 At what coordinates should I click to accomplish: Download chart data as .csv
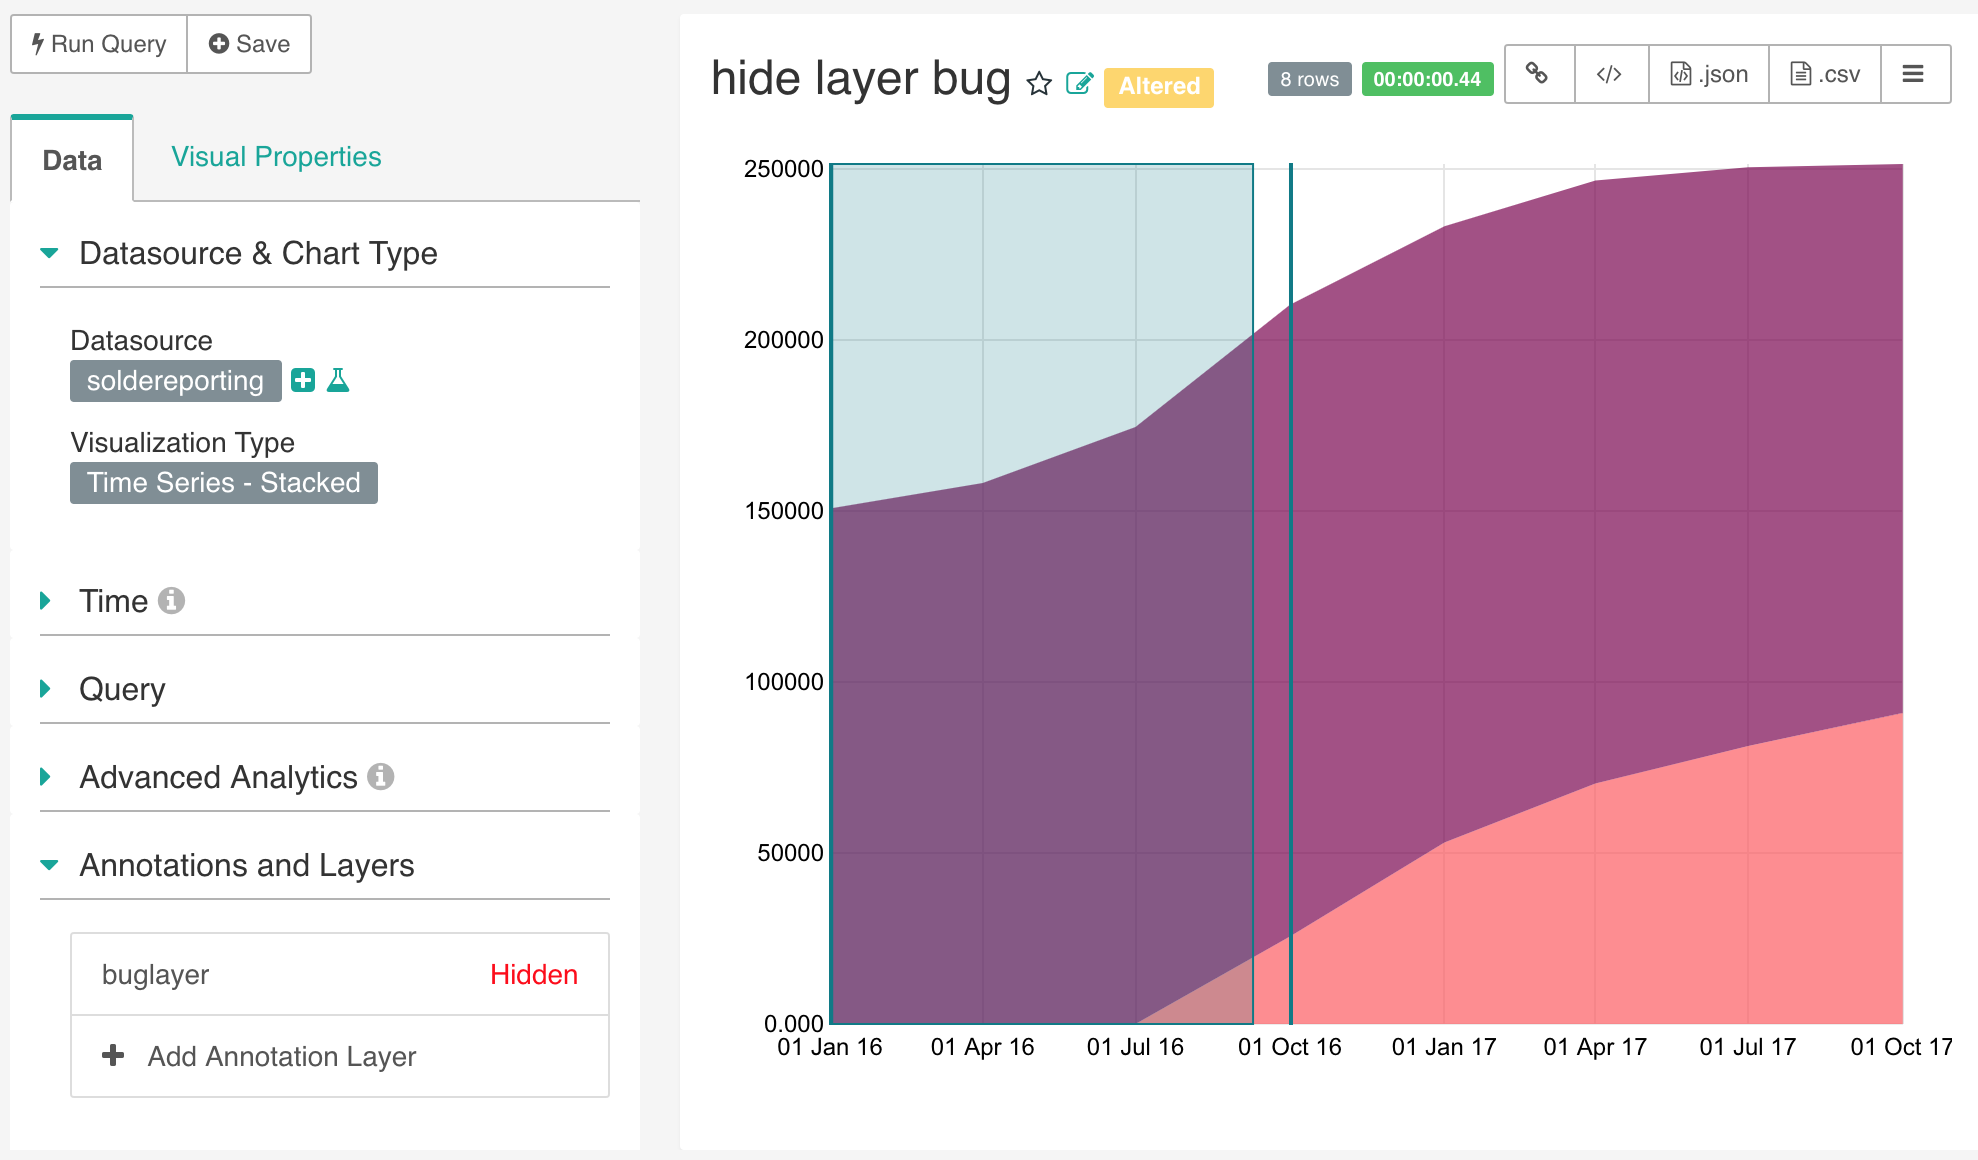point(1823,73)
